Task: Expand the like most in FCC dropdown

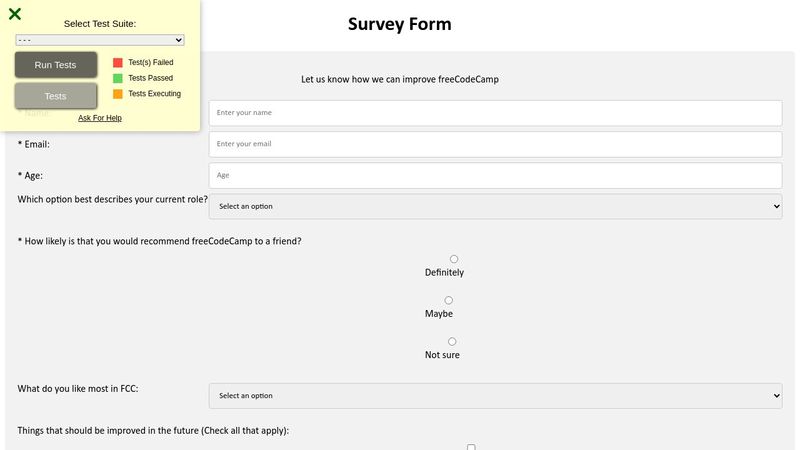Action: (495, 396)
